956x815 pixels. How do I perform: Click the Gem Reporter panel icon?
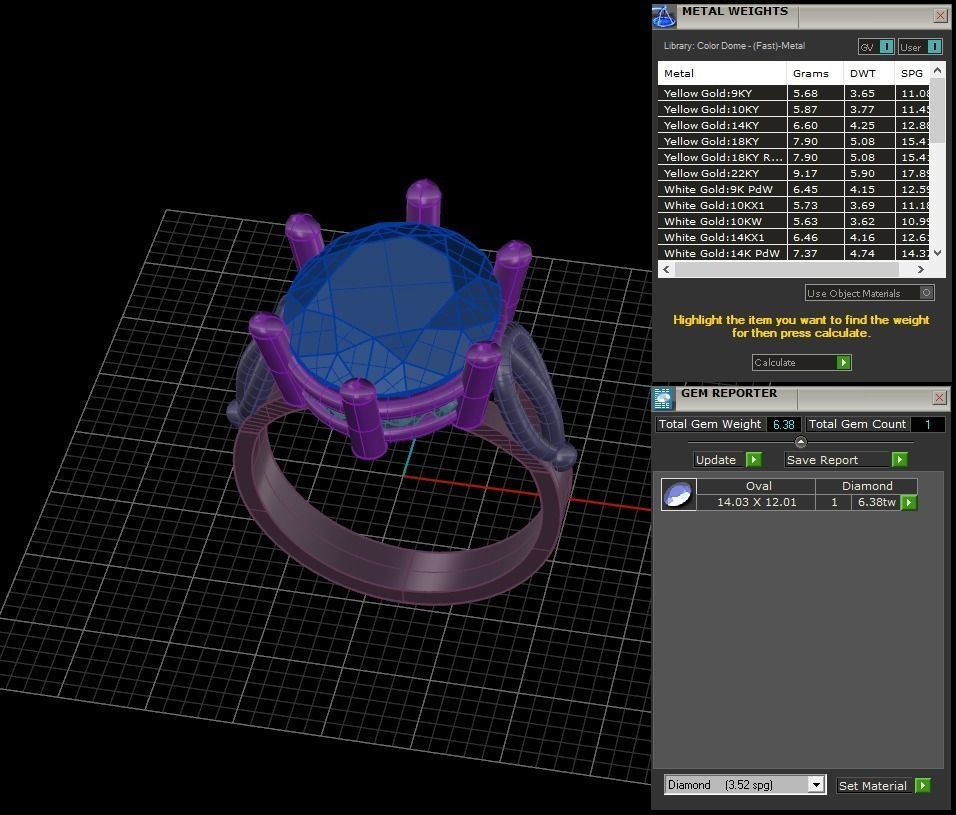663,398
